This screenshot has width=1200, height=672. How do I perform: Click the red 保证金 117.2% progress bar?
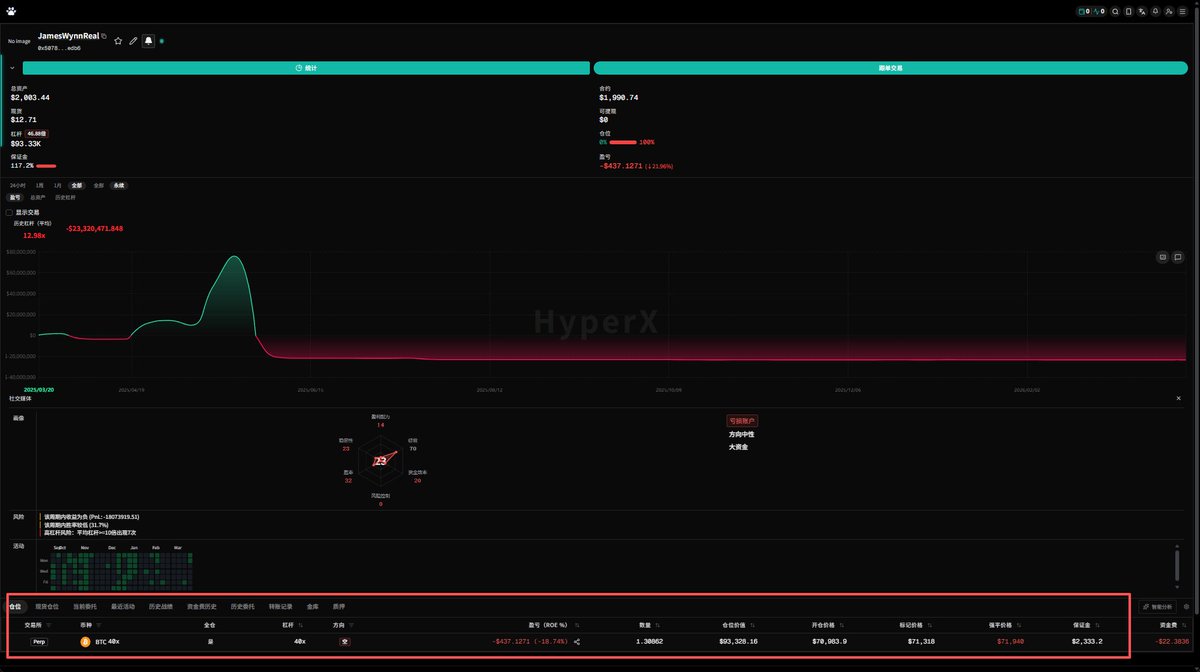pos(46,166)
